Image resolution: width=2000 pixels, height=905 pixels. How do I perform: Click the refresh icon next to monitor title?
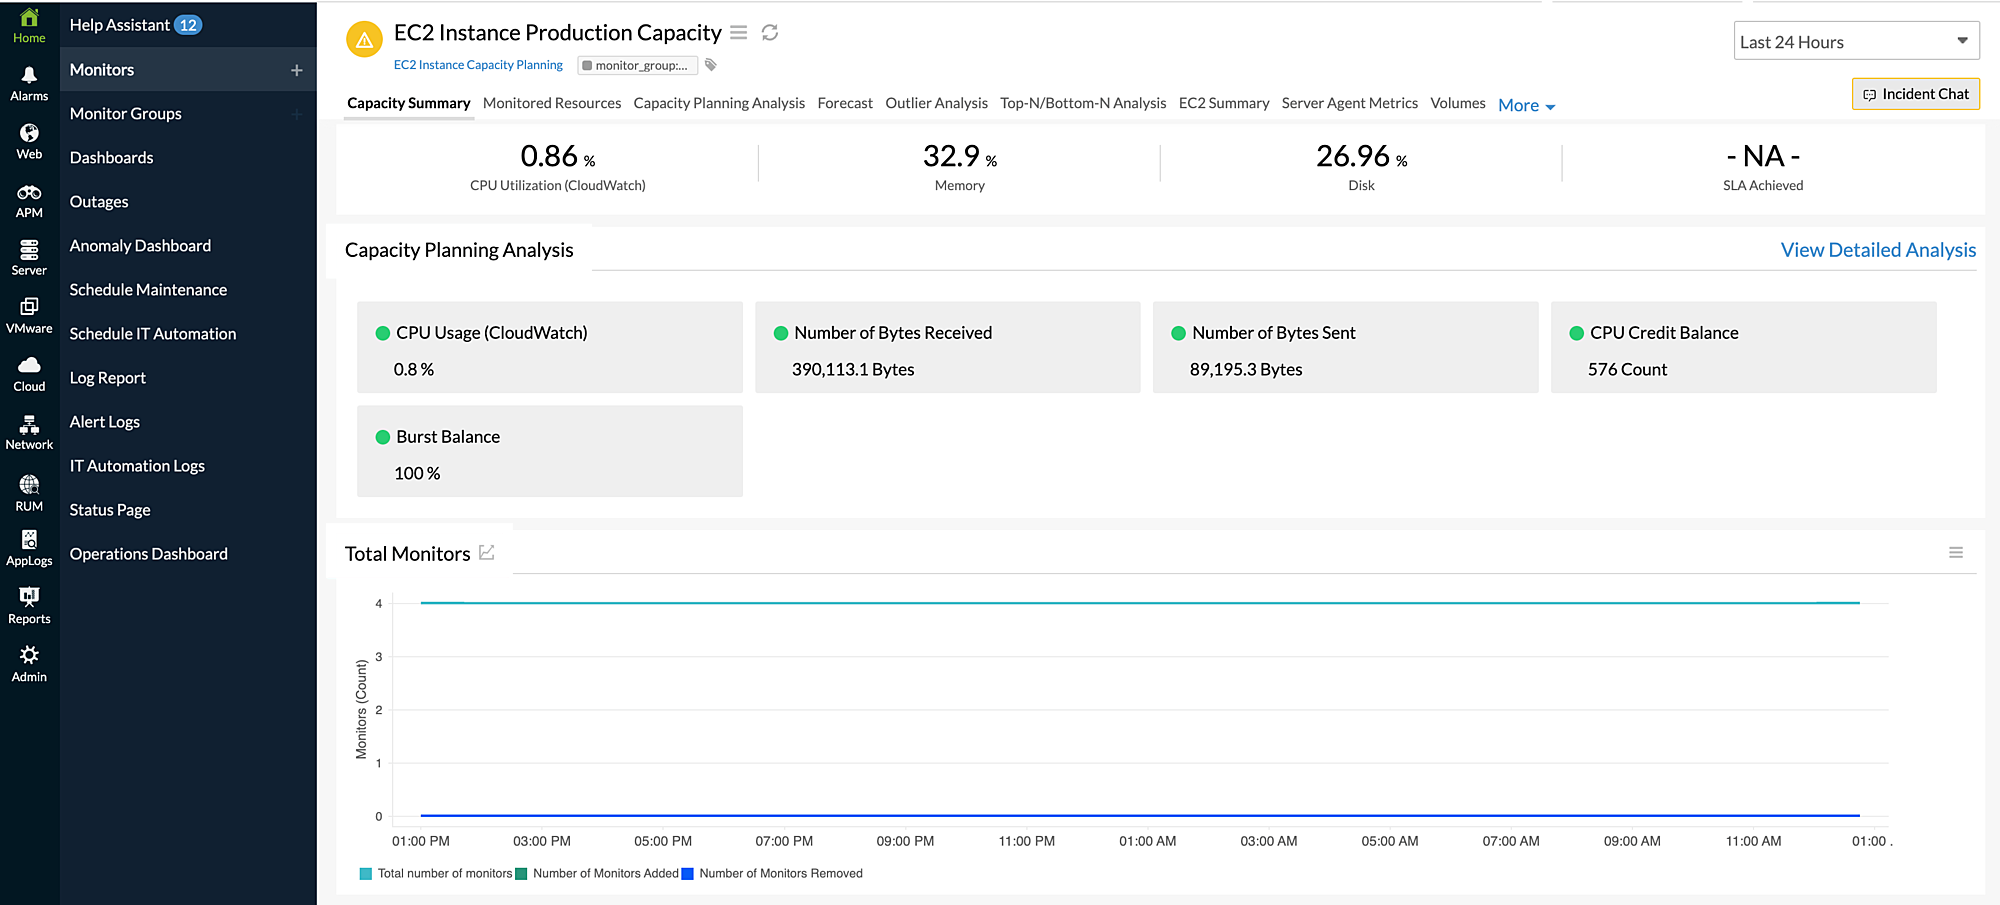(769, 32)
